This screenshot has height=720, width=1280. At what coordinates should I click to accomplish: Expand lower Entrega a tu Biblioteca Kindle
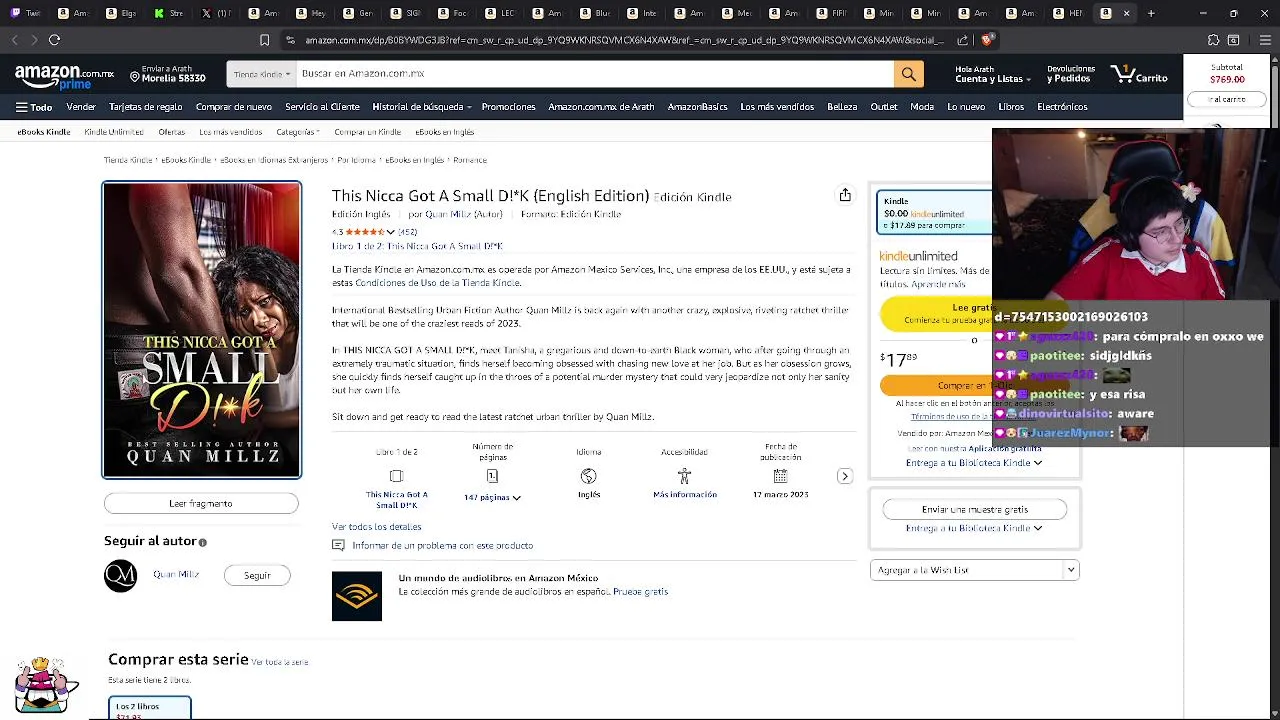(974, 528)
